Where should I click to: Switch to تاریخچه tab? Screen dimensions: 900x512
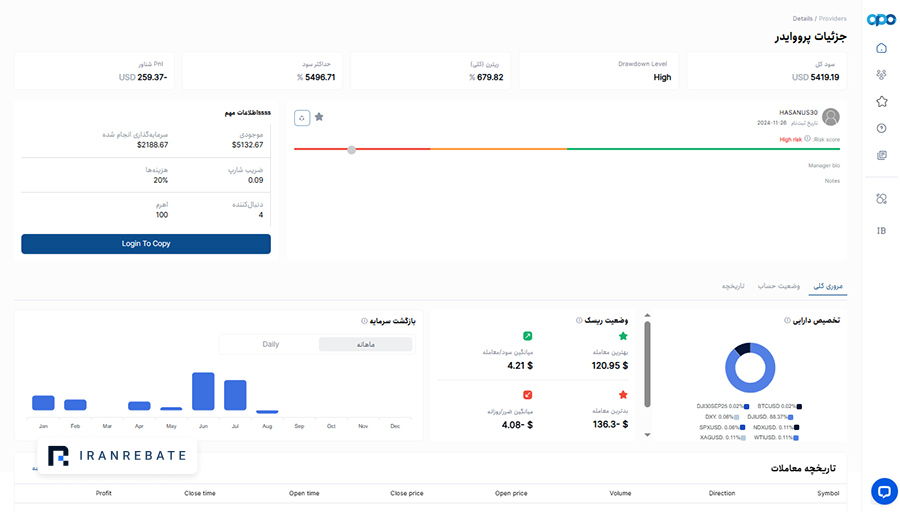pyautogui.click(x=733, y=286)
